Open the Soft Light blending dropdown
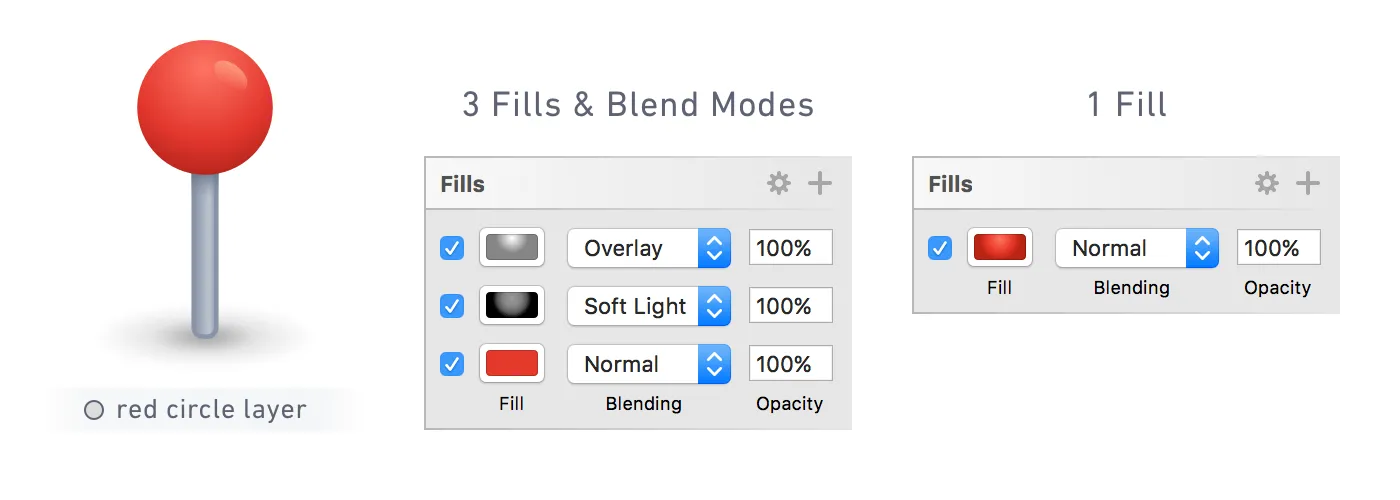 pyautogui.click(x=649, y=306)
